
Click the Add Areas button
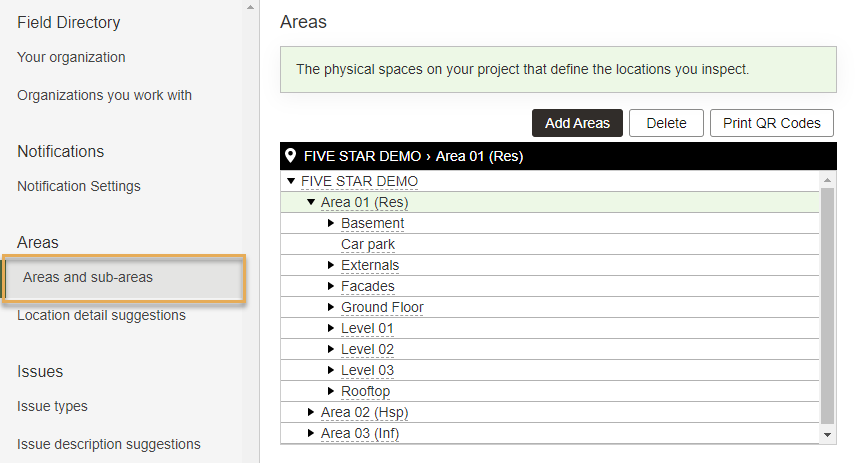point(577,123)
